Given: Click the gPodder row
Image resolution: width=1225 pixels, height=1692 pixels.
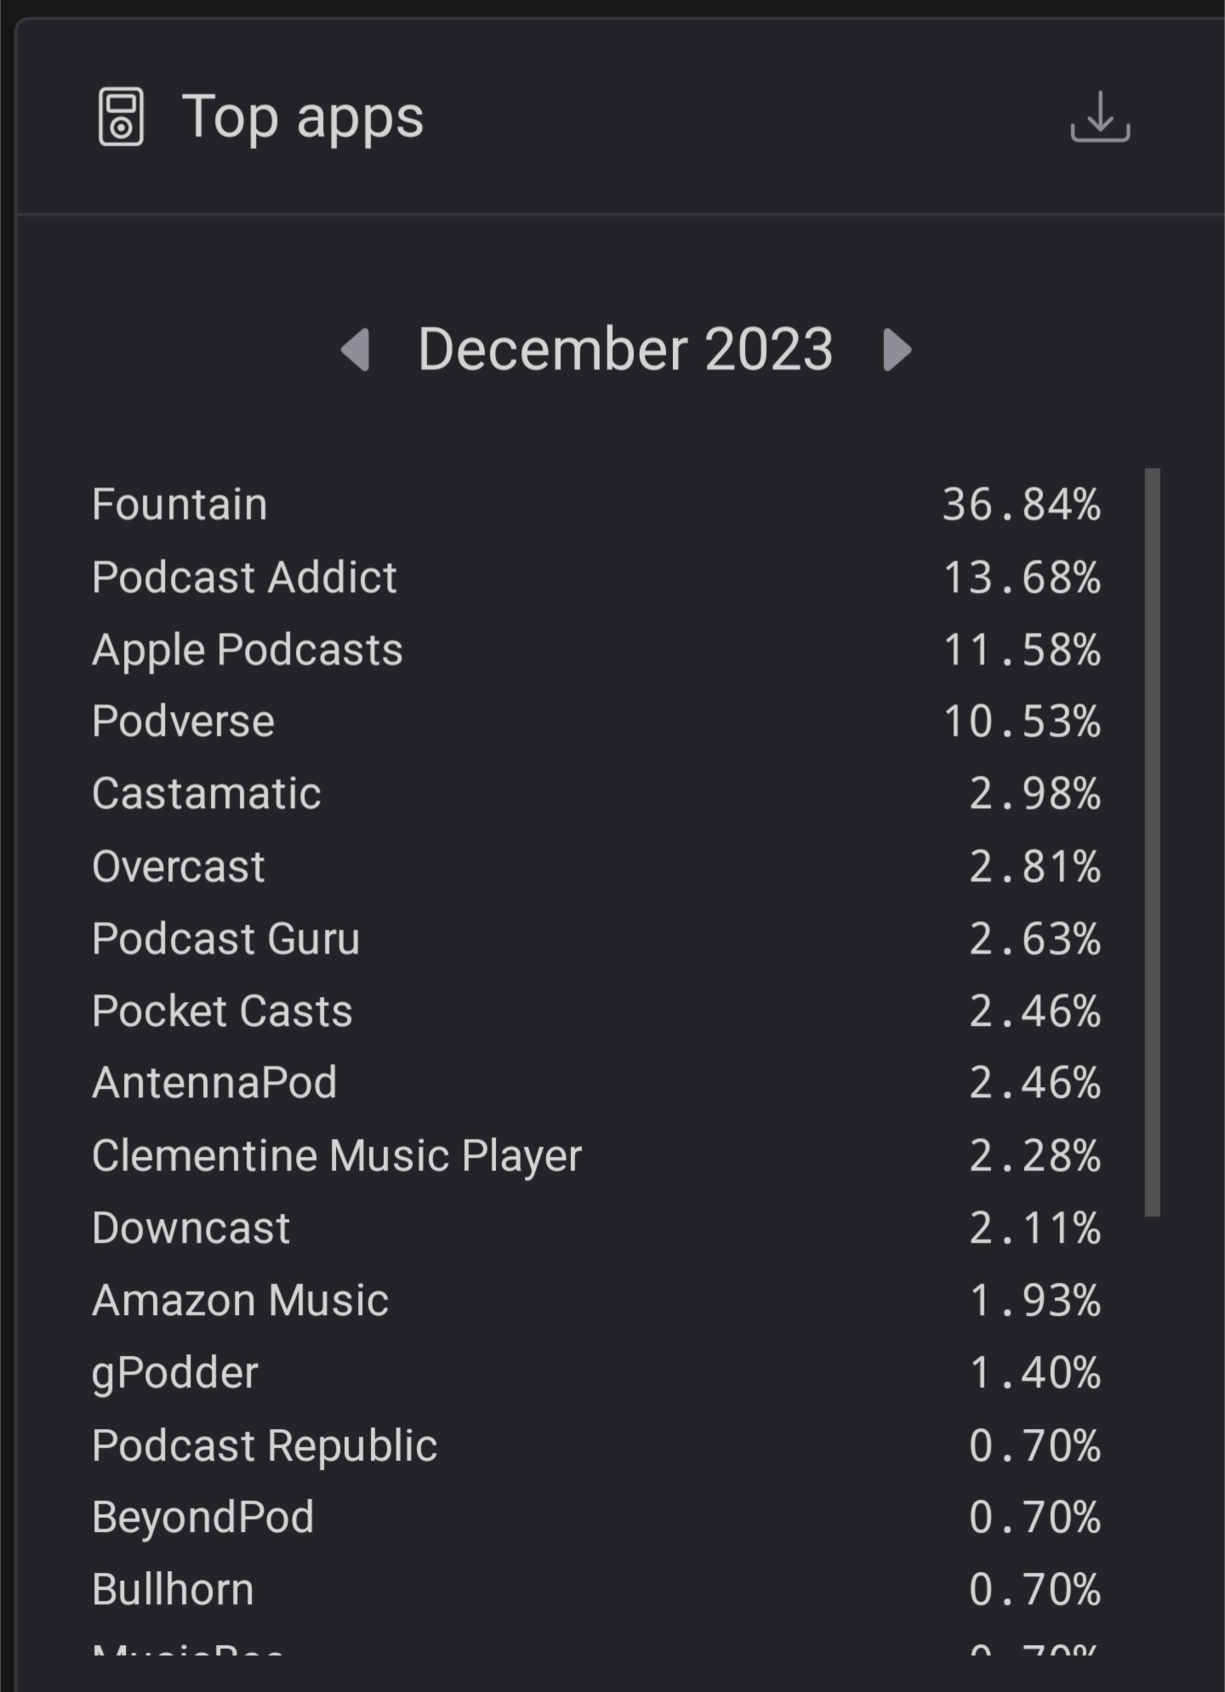Looking at the screenshot, I should coord(596,1373).
